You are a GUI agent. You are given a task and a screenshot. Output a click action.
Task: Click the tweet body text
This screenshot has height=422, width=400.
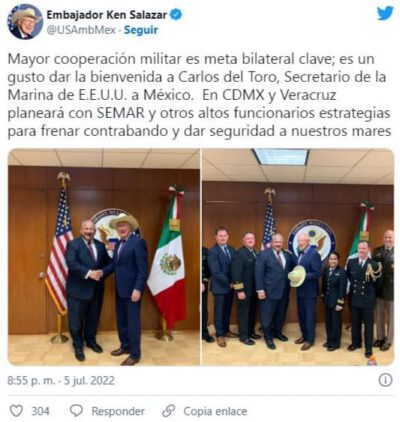pos(199,95)
